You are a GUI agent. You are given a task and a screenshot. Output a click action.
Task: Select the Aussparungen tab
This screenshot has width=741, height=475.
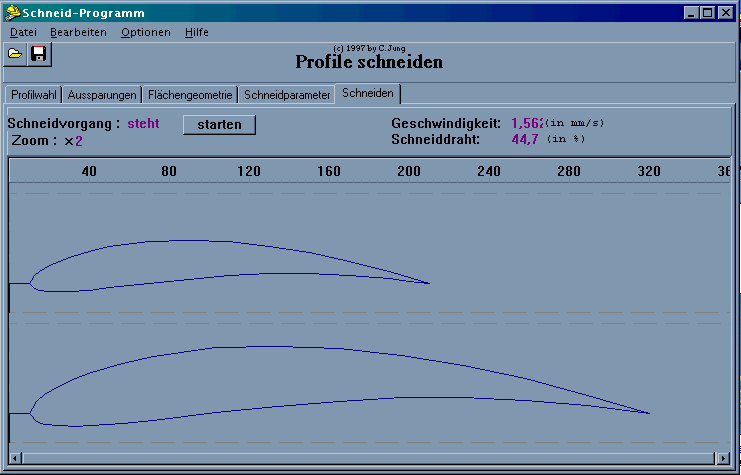point(102,95)
